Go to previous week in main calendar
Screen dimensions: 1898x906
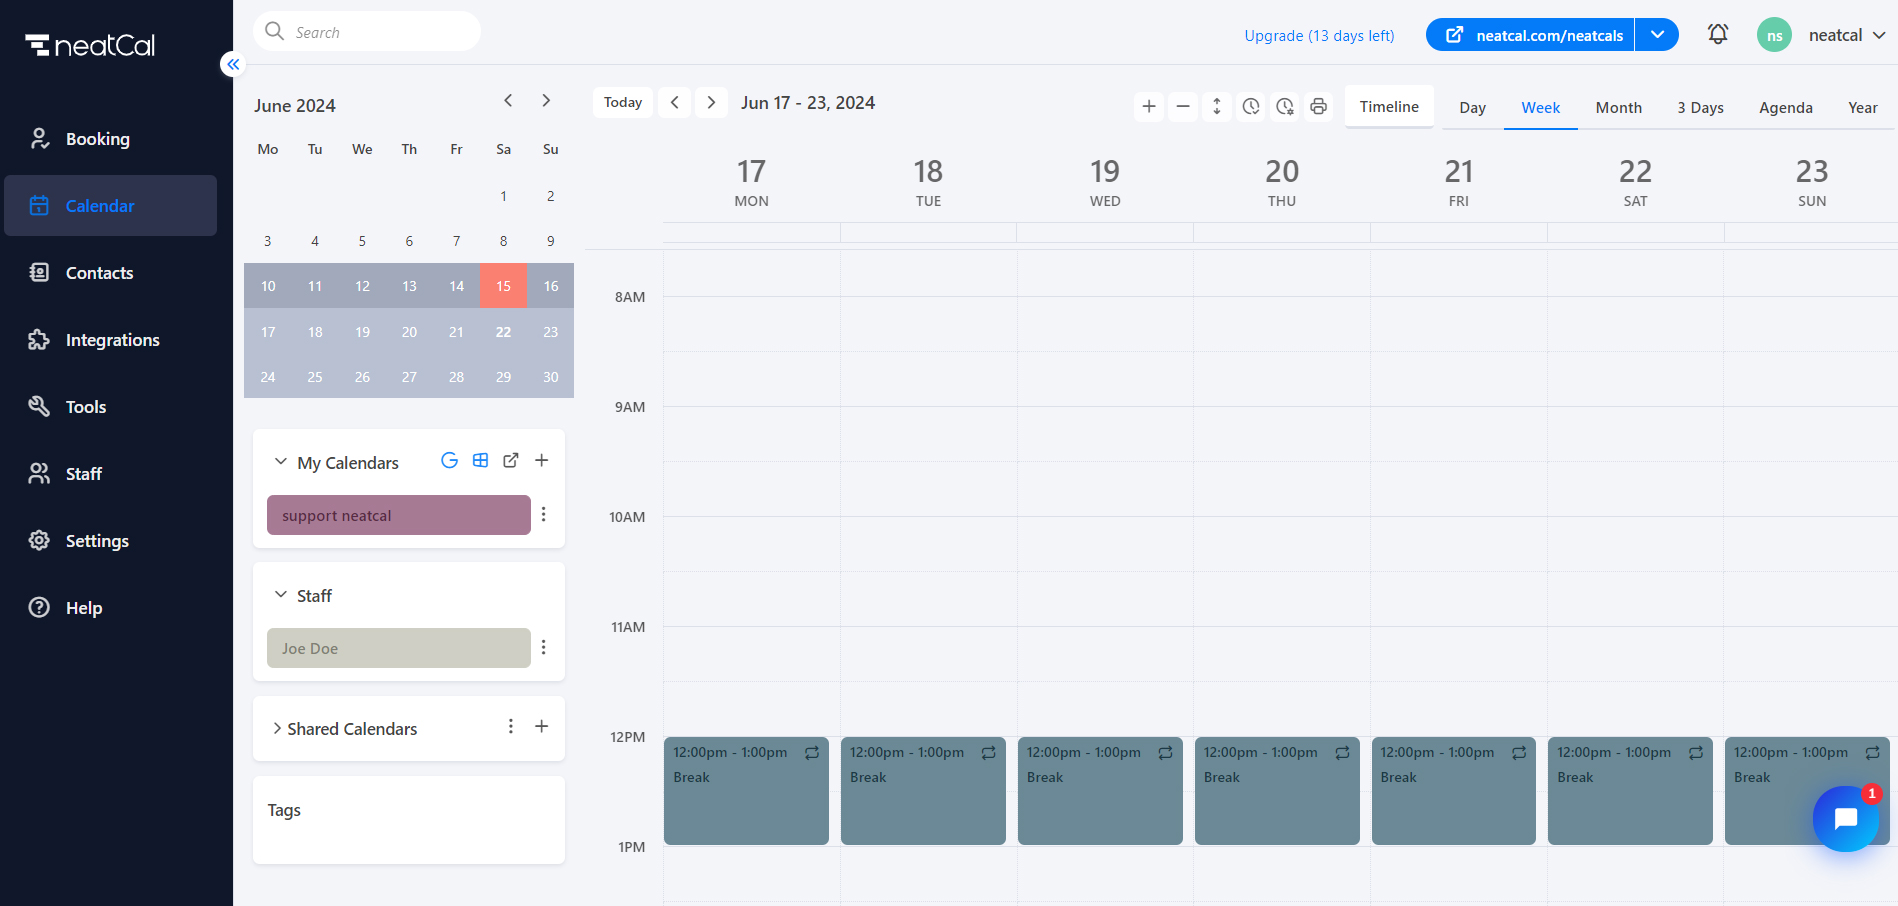click(x=675, y=102)
